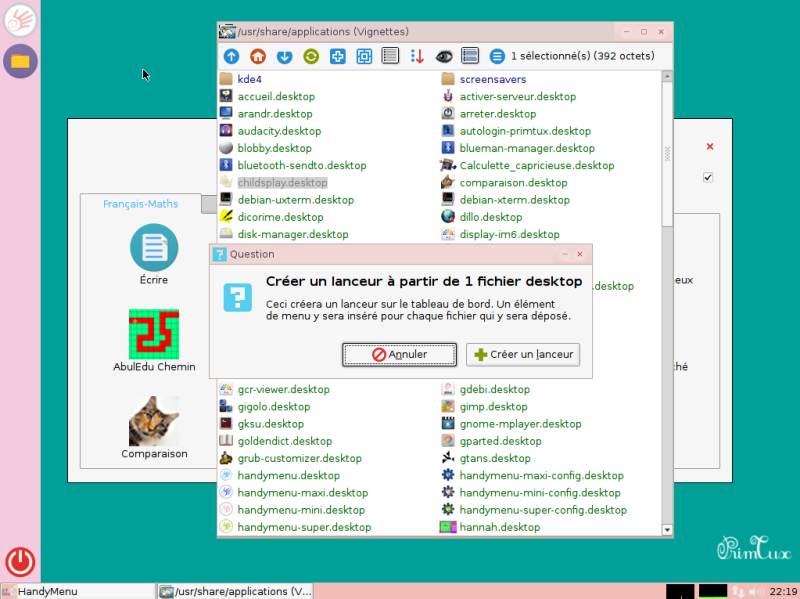
Task: Select hannah.desktop file
Action: [x=499, y=527]
